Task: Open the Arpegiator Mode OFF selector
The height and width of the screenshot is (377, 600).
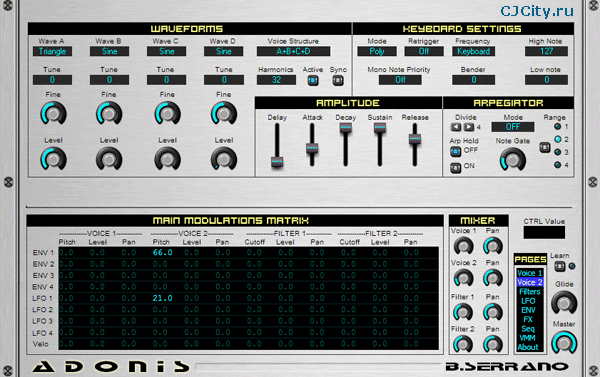Action: [513, 127]
